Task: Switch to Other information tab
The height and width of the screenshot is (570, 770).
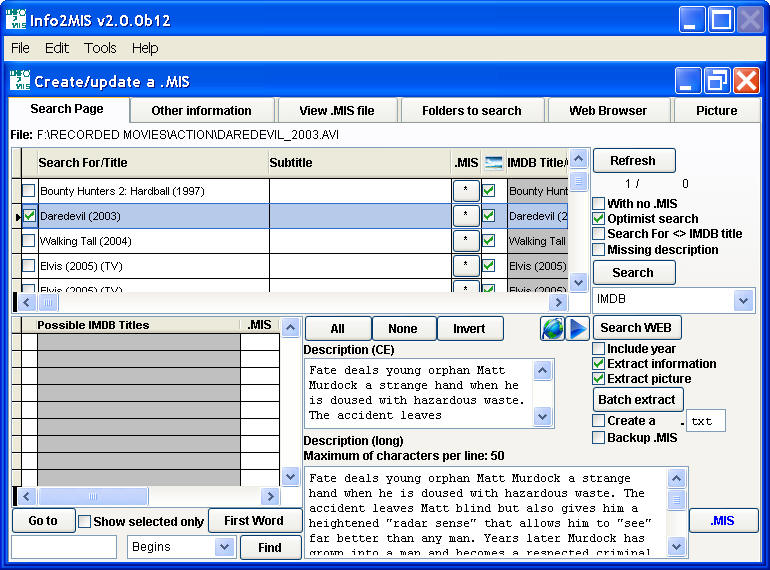Action: [x=201, y=111]
